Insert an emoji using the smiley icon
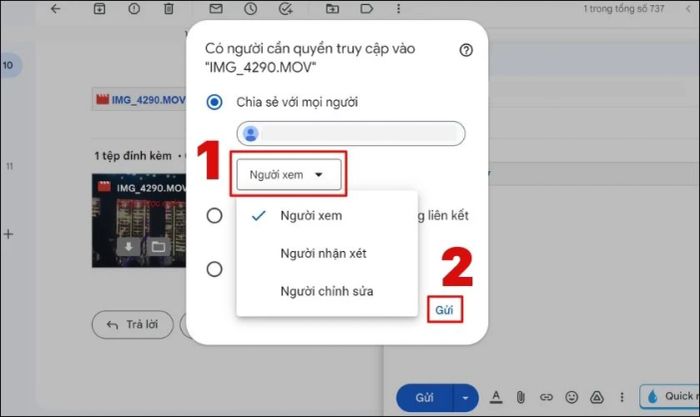 click(x=571, y=397)
